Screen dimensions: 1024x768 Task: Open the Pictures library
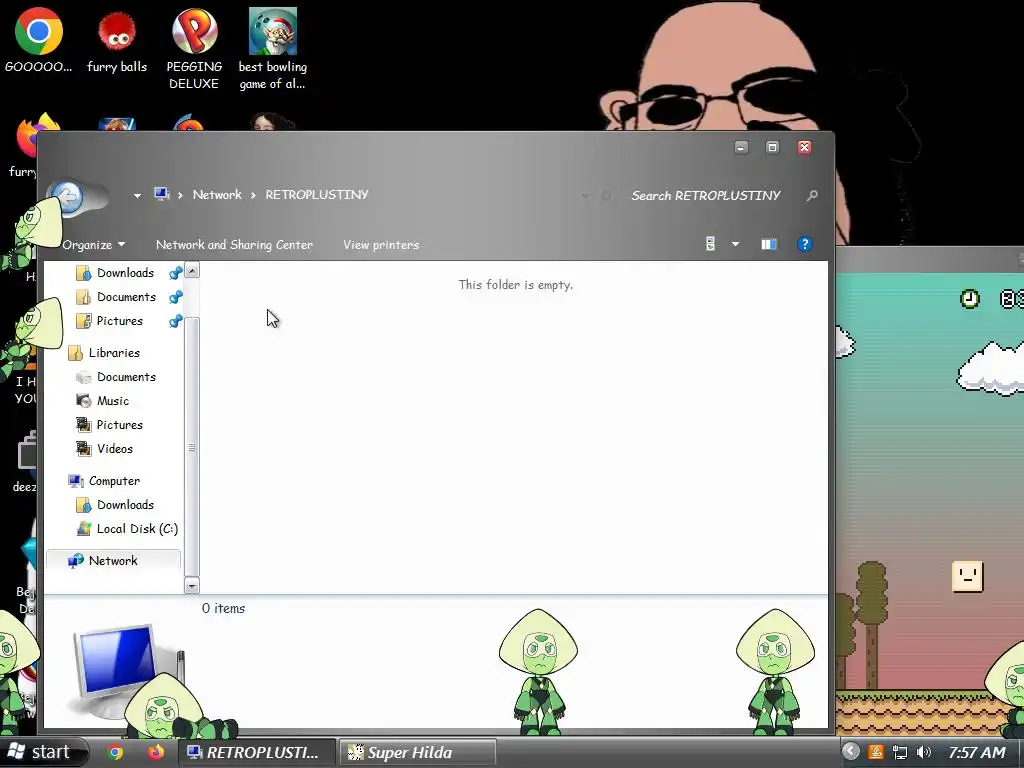(119, 425)
